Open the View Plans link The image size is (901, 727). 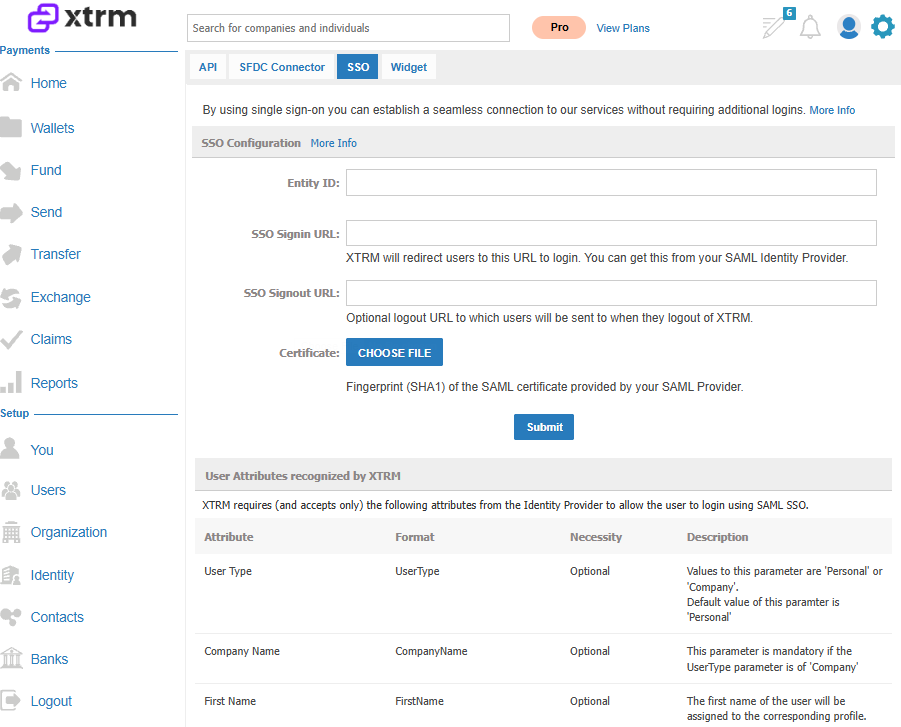[623, 28]
